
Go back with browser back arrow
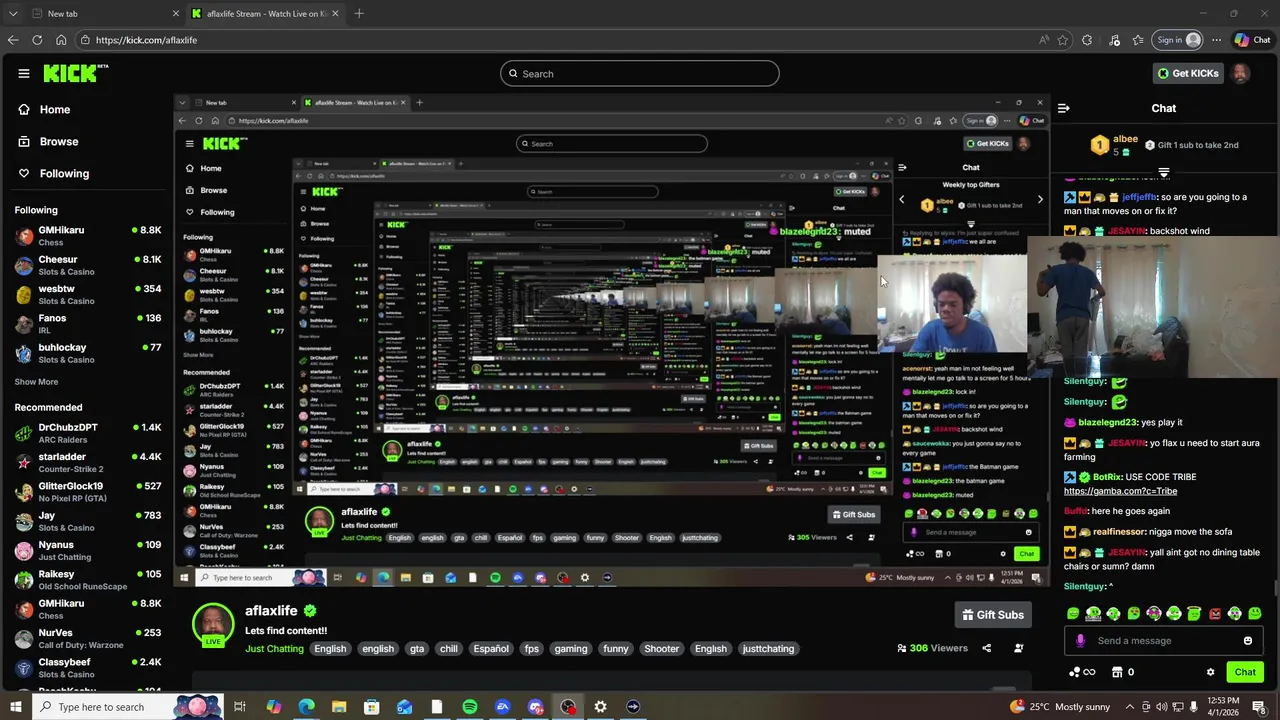pyautogui.click(x=13, y=40)
